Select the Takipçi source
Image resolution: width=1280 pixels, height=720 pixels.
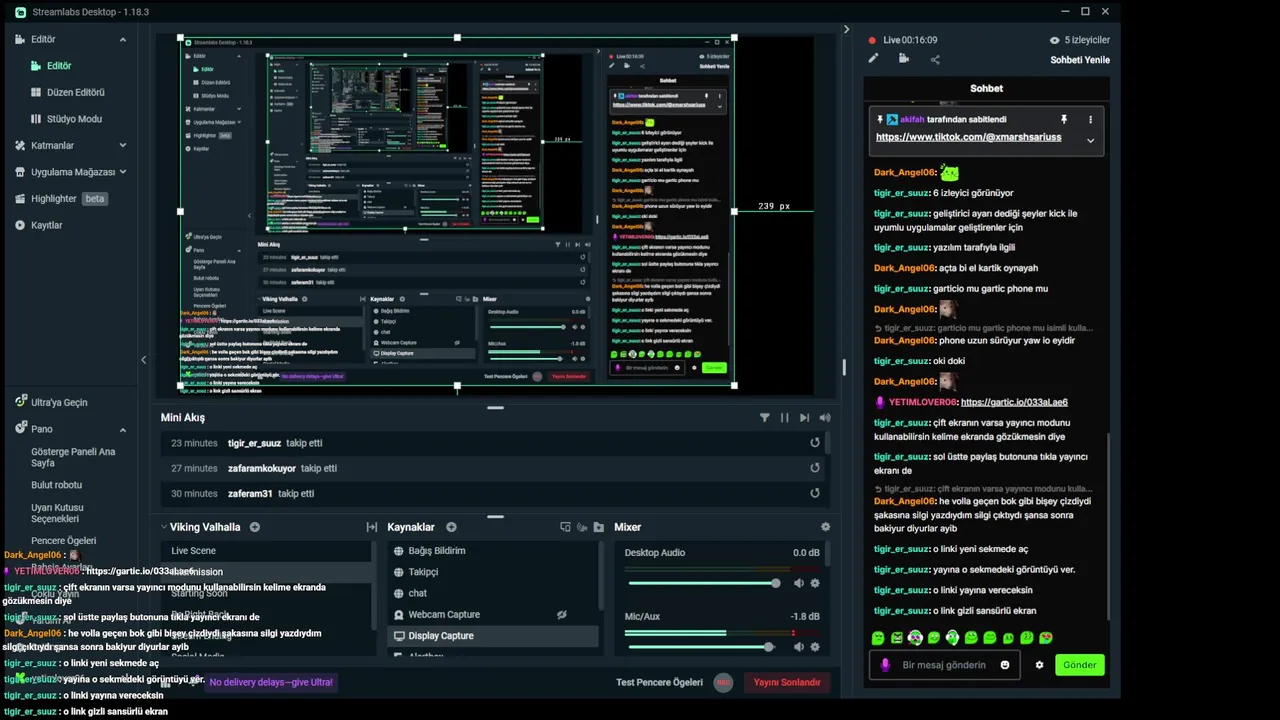click(x=493, y=572)
